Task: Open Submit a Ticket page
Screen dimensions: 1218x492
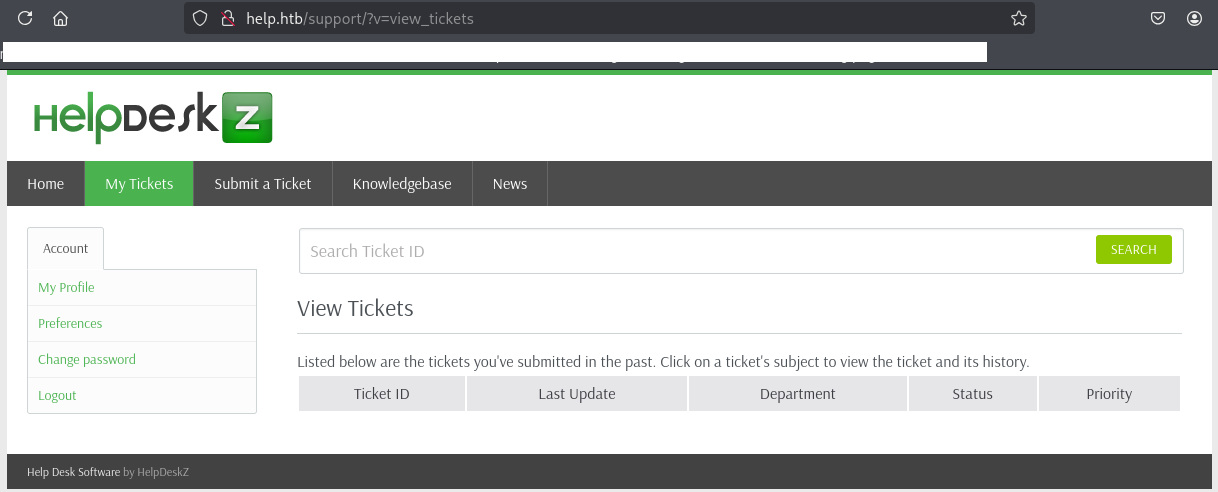Action: pyautogui.click(x=263, y=184)
